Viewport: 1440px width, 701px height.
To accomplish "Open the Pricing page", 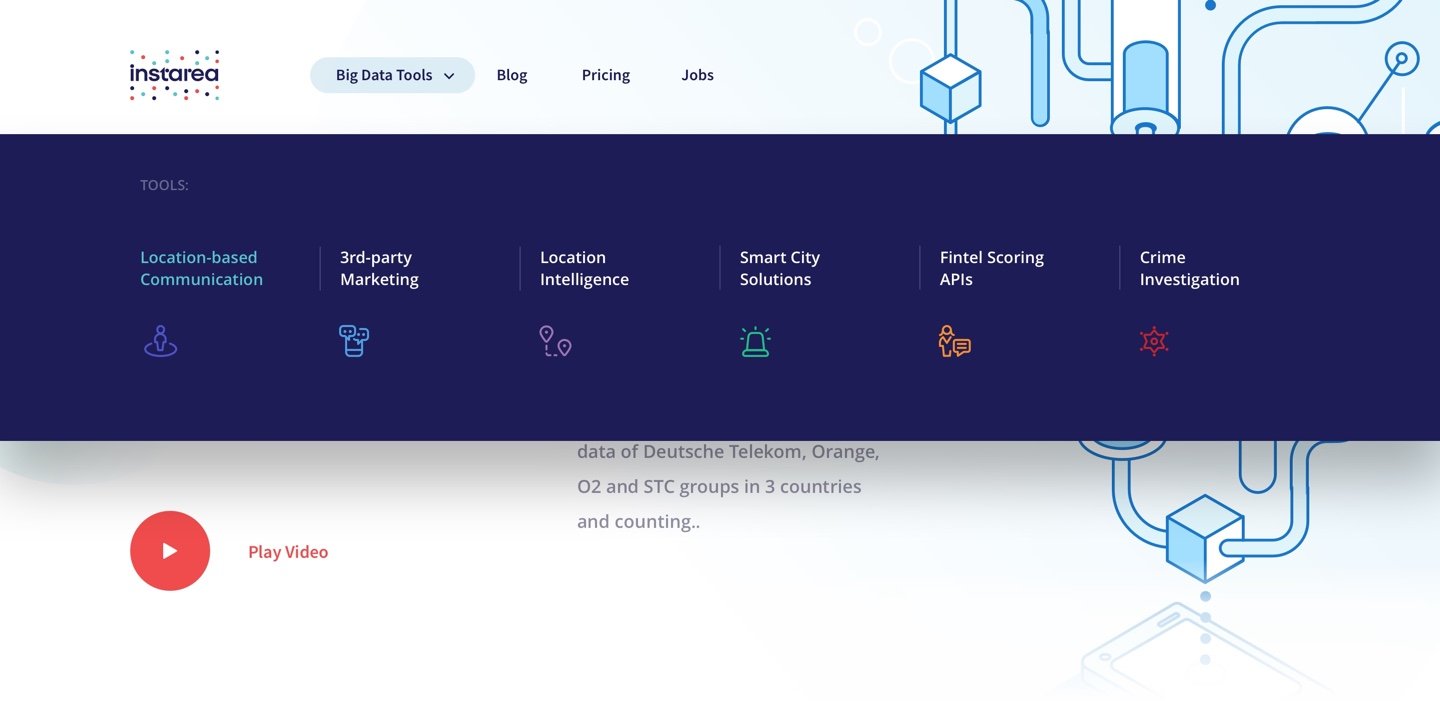I will point(605,75).
